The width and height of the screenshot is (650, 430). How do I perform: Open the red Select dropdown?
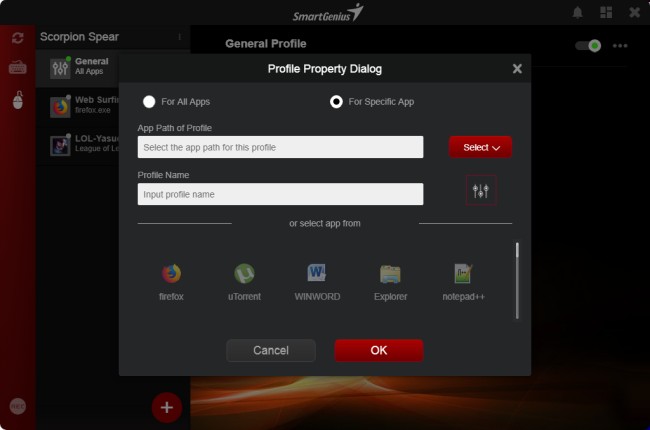[x=480, y=147]
